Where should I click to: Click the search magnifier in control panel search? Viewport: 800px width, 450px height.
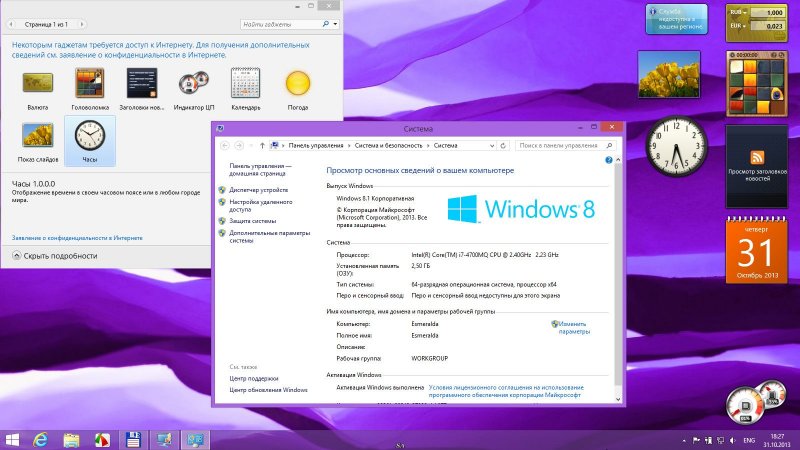(609, 145)
